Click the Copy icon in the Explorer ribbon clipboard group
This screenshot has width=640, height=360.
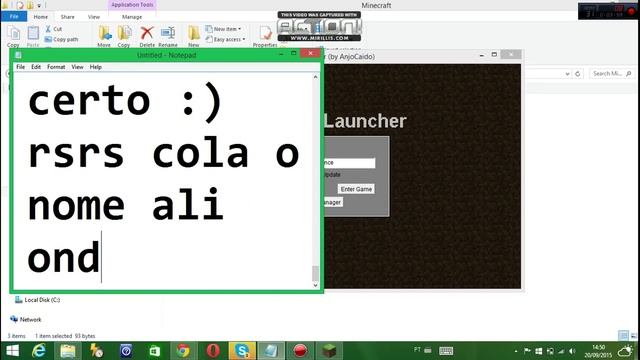(x=13, y=33)
